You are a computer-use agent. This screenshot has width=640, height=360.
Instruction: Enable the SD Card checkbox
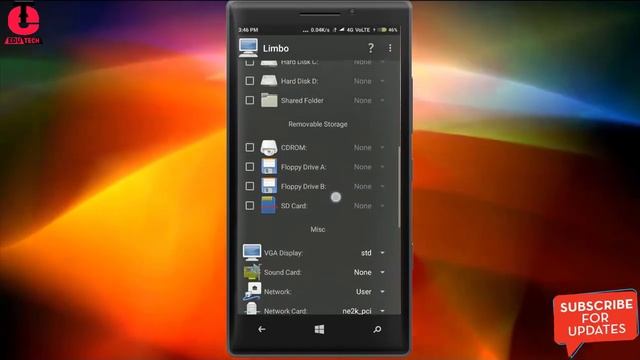pos(249,205)
